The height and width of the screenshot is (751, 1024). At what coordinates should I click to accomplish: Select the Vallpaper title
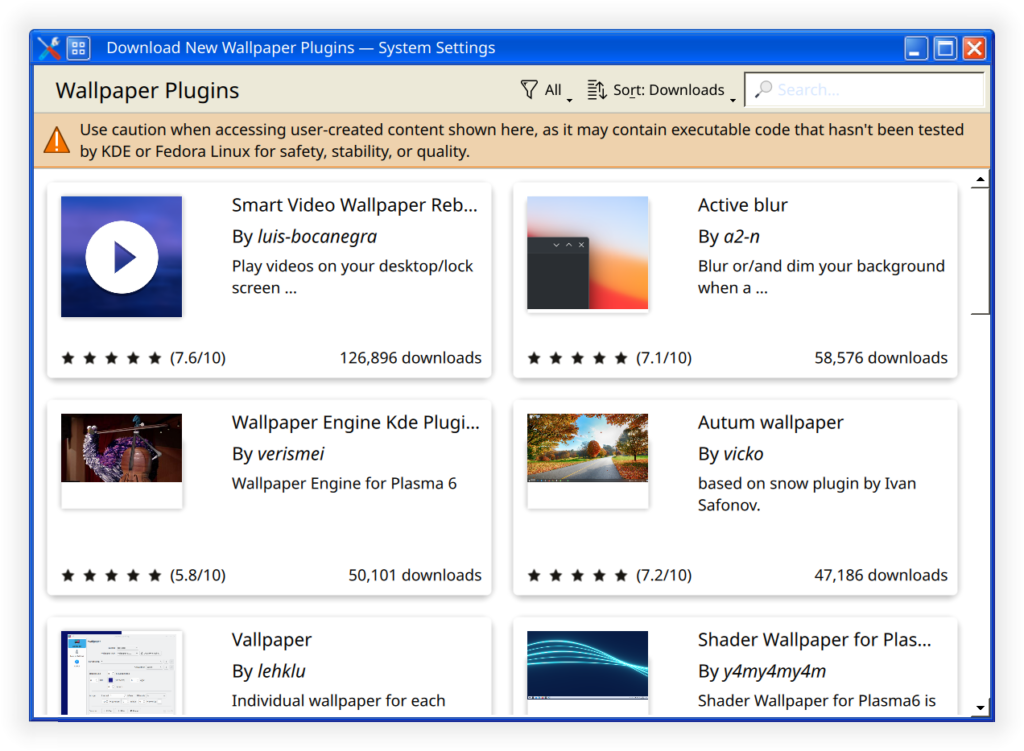pos(272,640)
